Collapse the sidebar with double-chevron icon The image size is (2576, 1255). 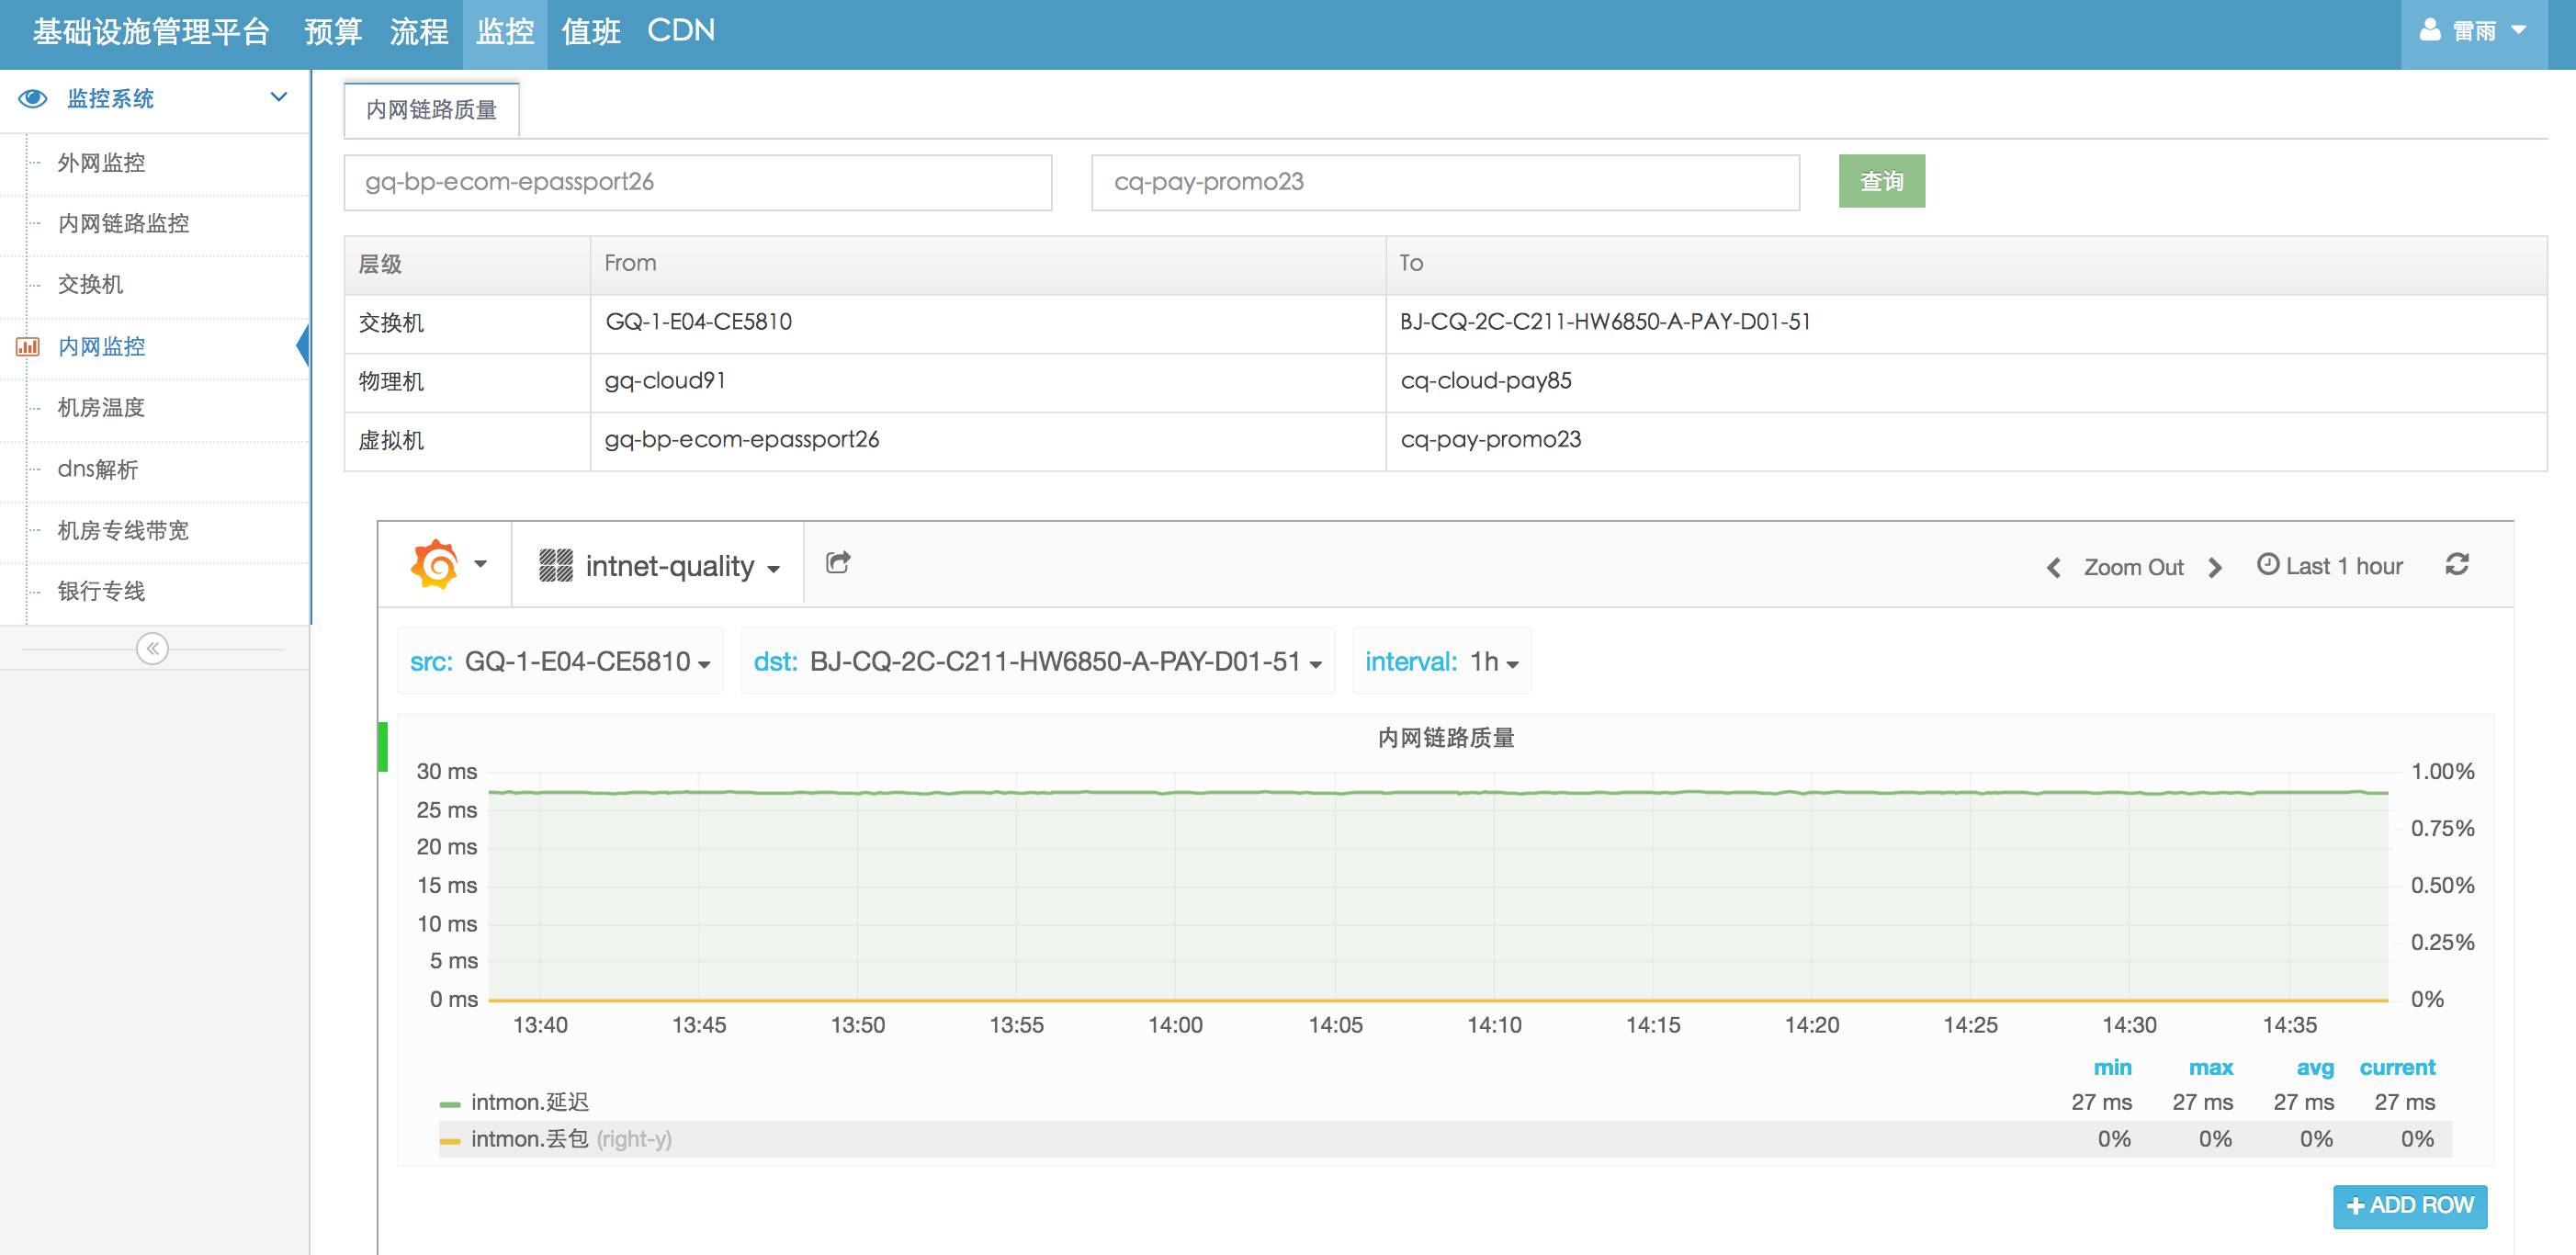pyautogui.click(x=152, y=649)
